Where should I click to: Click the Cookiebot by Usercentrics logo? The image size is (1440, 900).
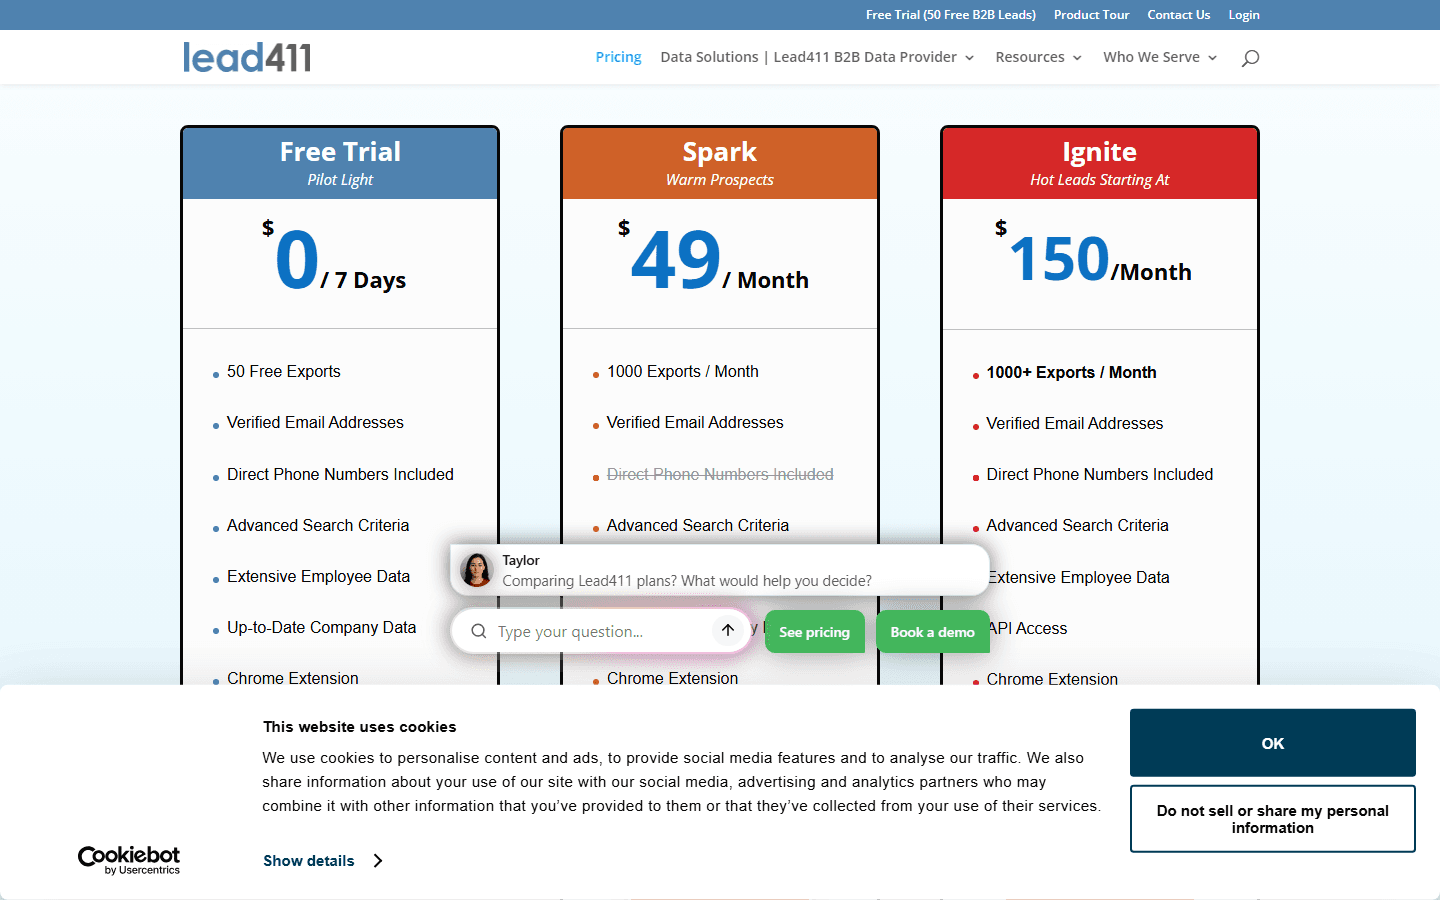129,860
